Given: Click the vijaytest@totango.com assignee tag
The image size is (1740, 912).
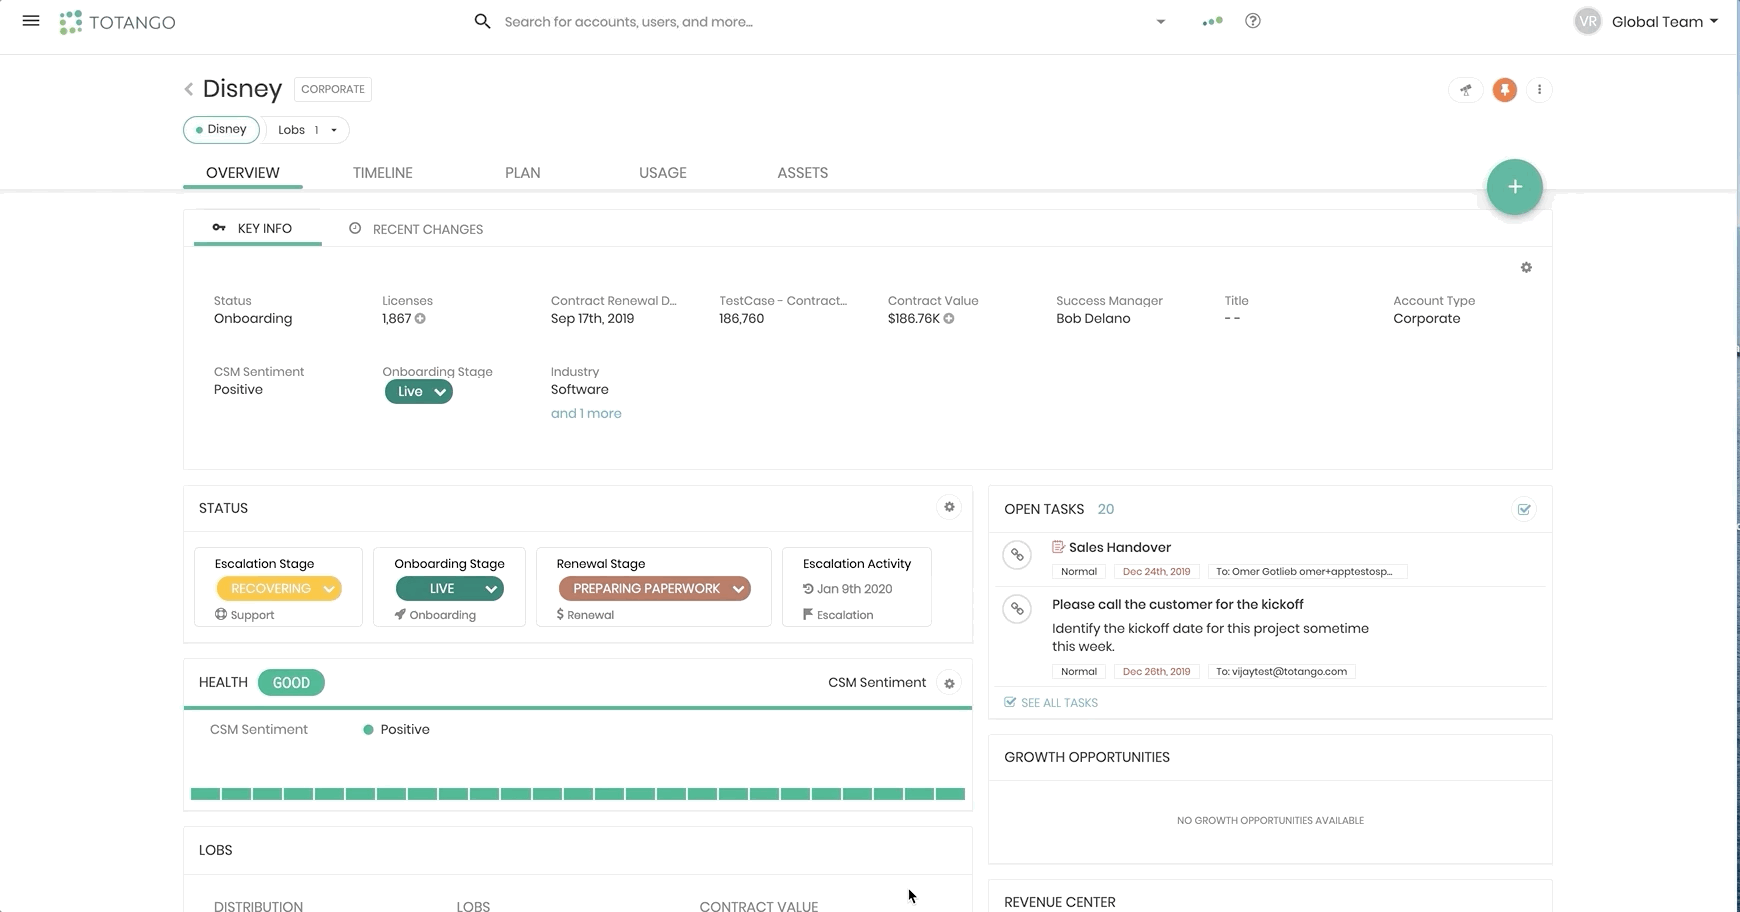Looking at the screenshot, I should [1281, 672].
